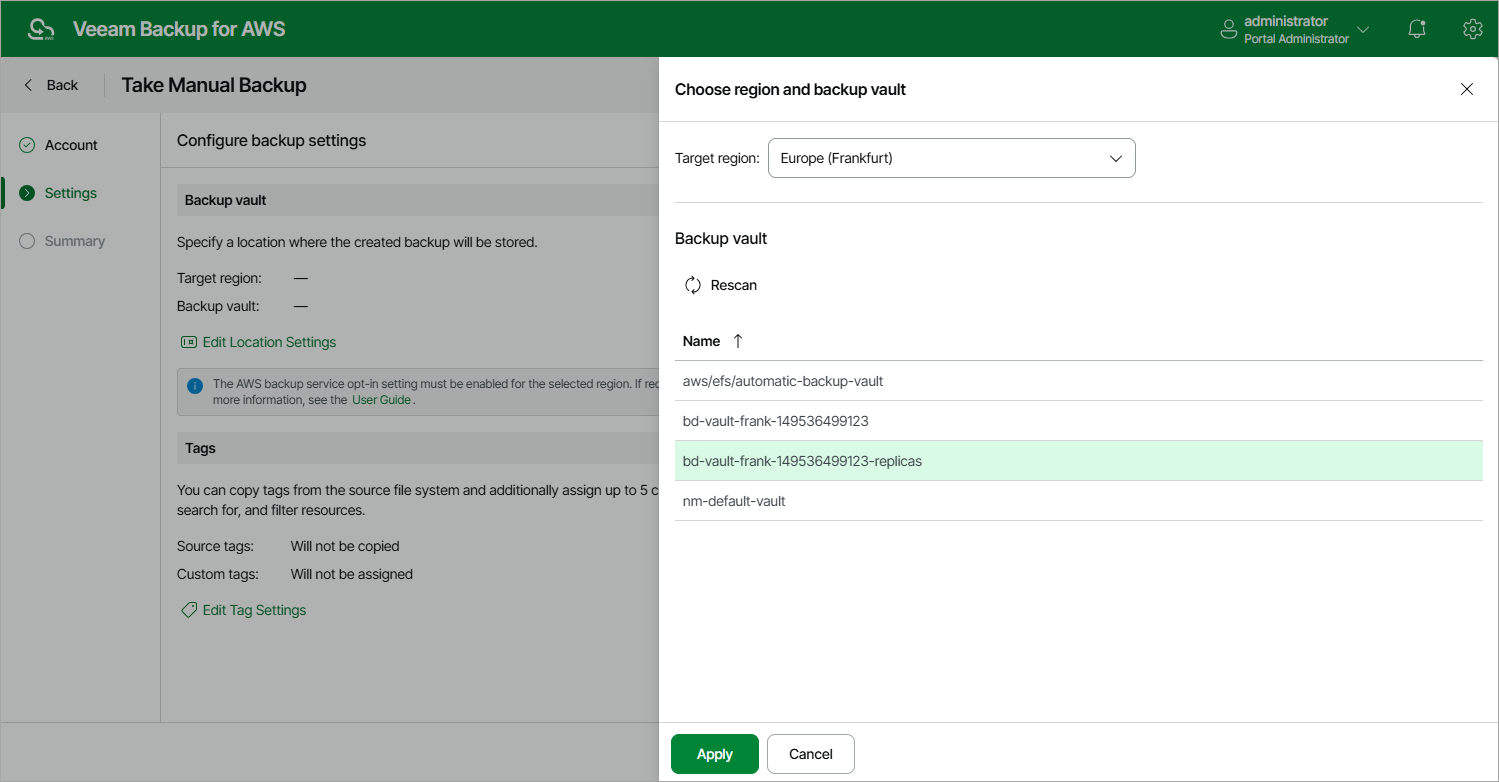Open the User Guide link
The height and width of the screenshot is (782, 1499).
[x=381, y=400]
